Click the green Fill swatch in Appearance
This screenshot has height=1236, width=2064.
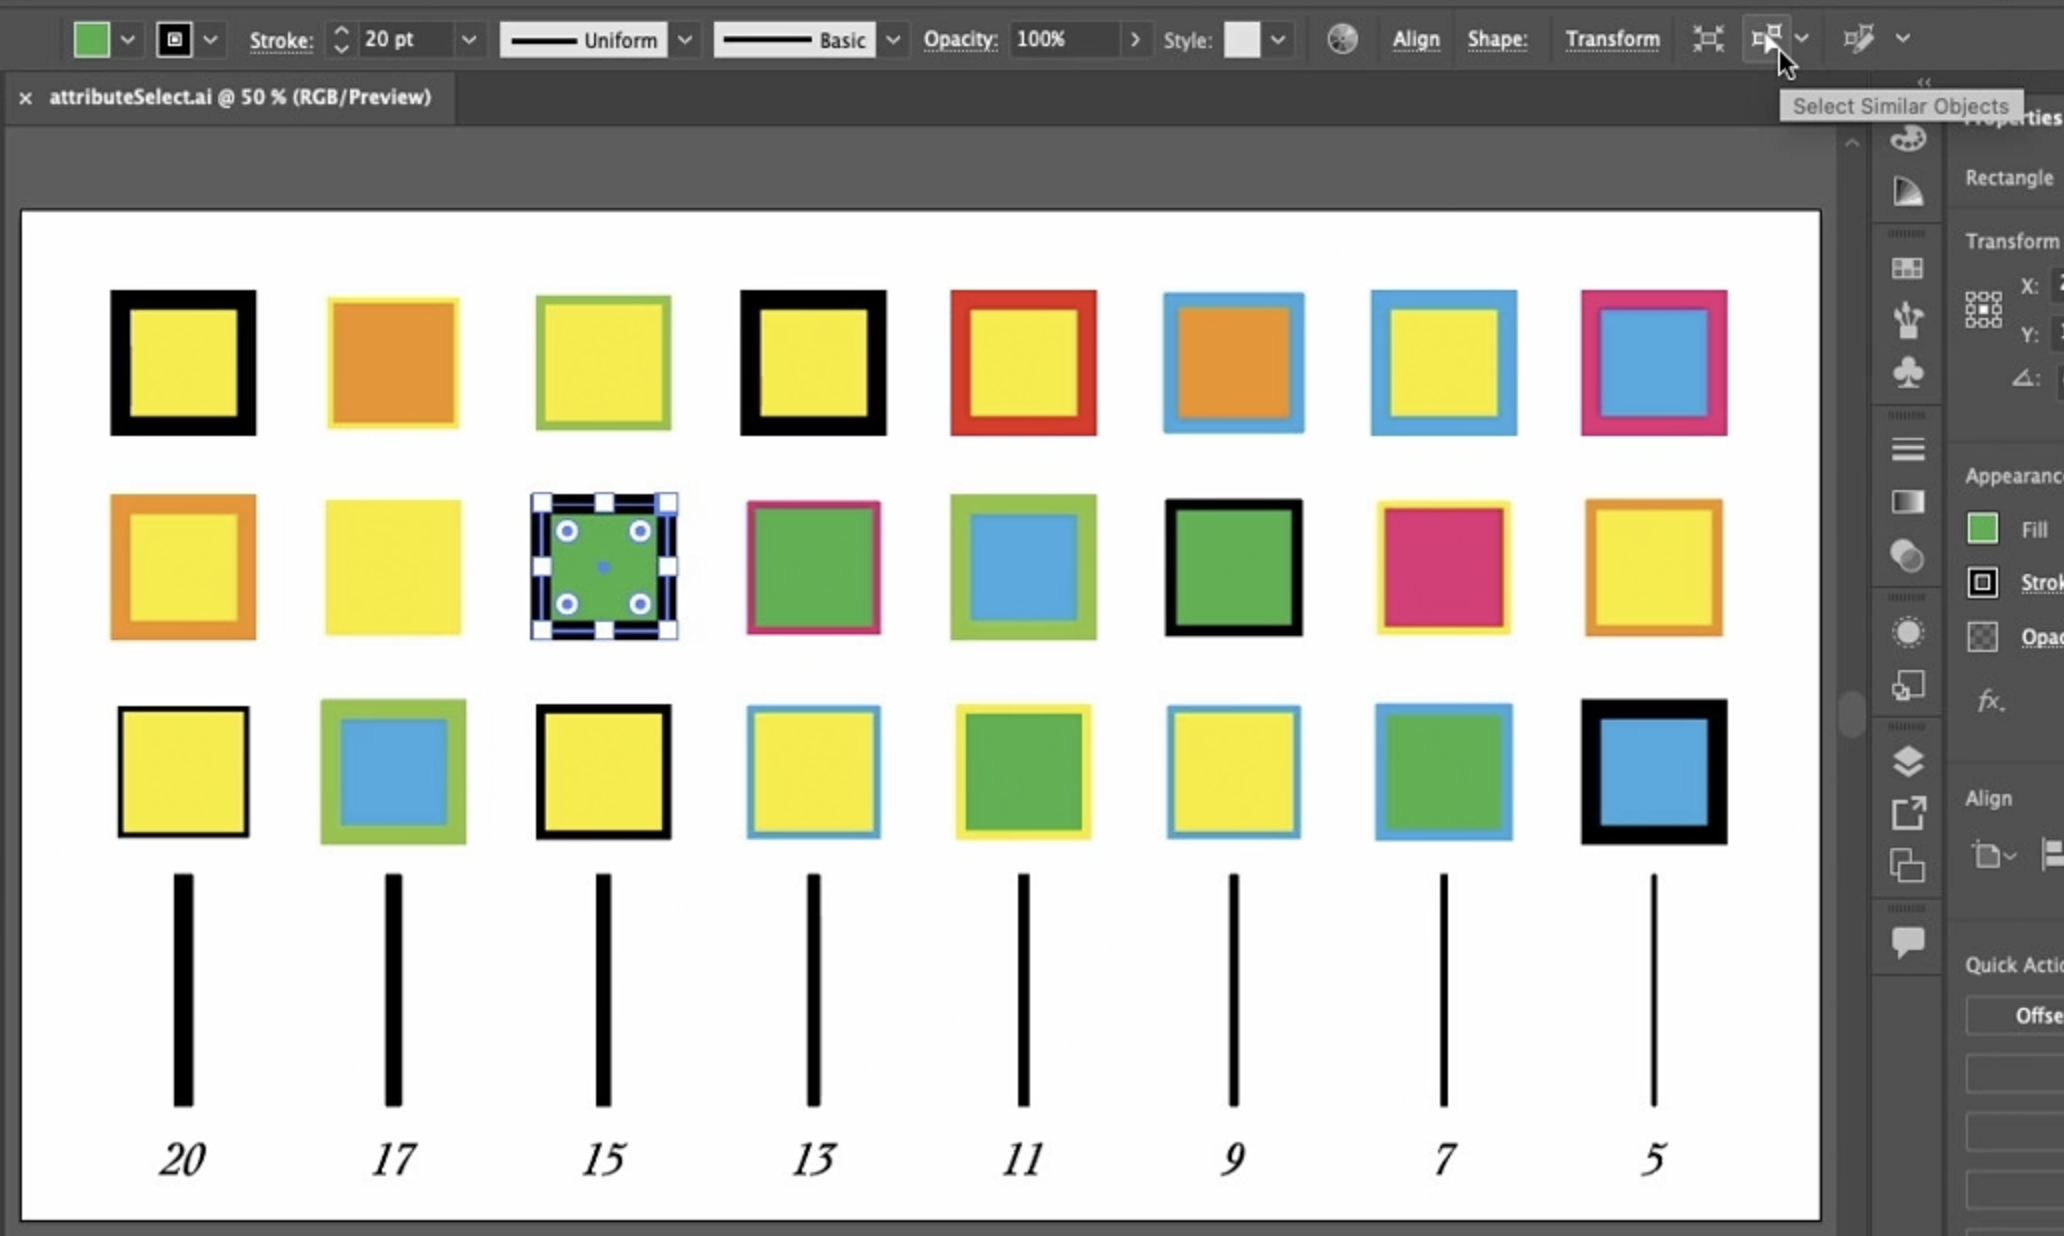[x=1982, y=529]
